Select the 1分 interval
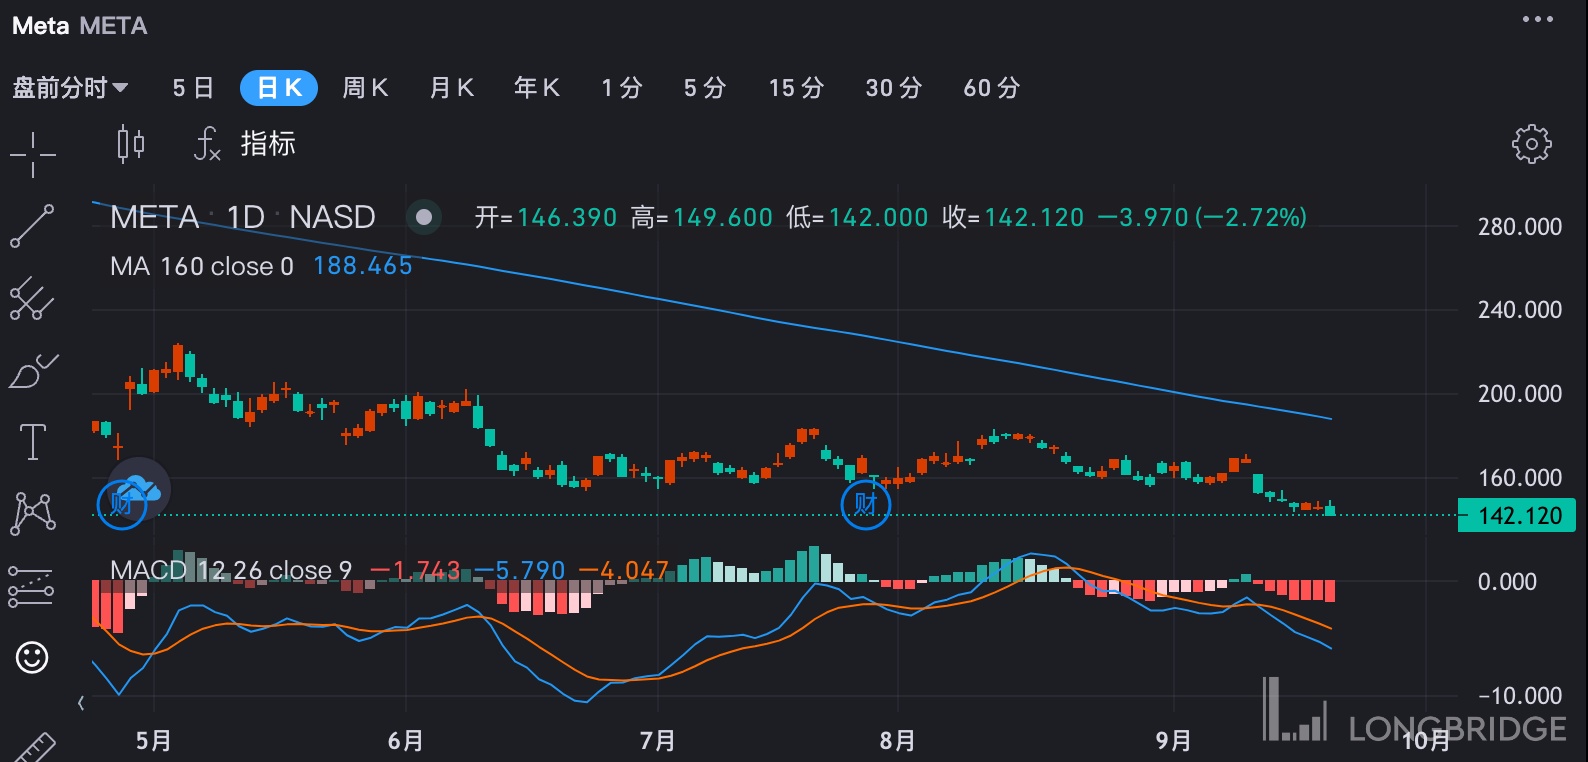 point(622,88)
